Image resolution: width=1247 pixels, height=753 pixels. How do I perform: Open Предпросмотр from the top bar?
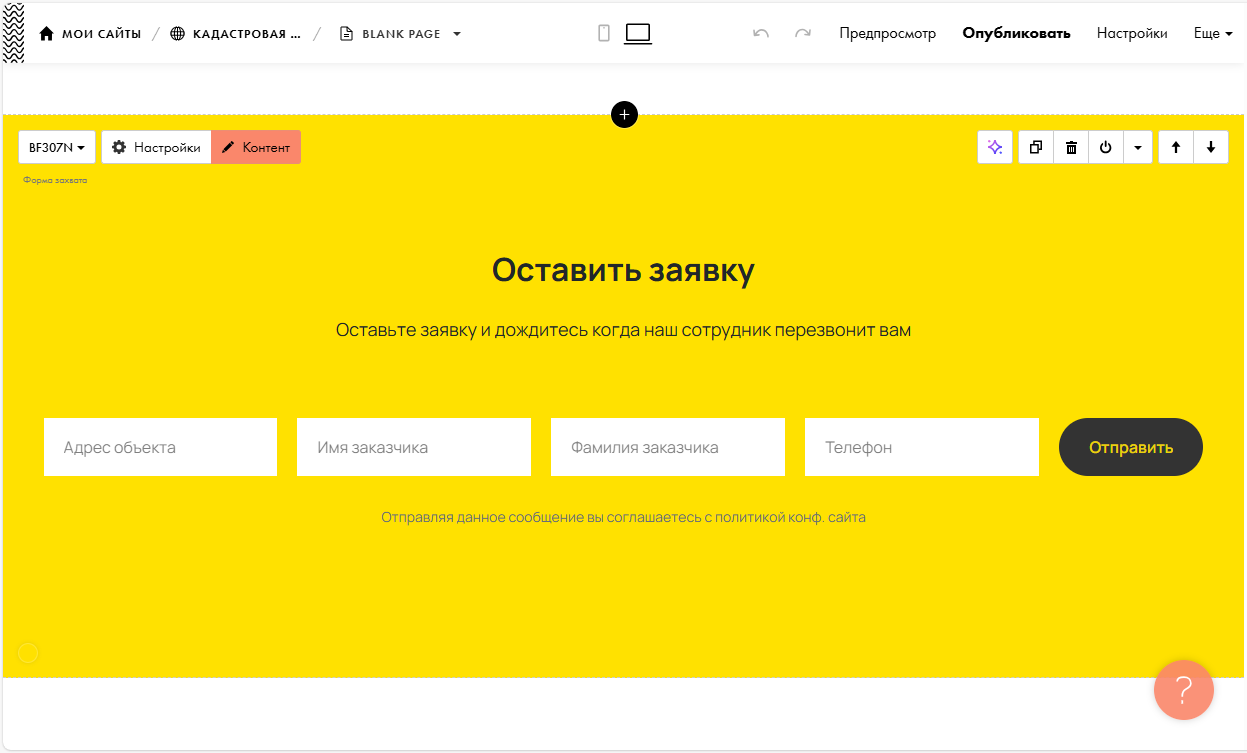[x=887, y=33]
